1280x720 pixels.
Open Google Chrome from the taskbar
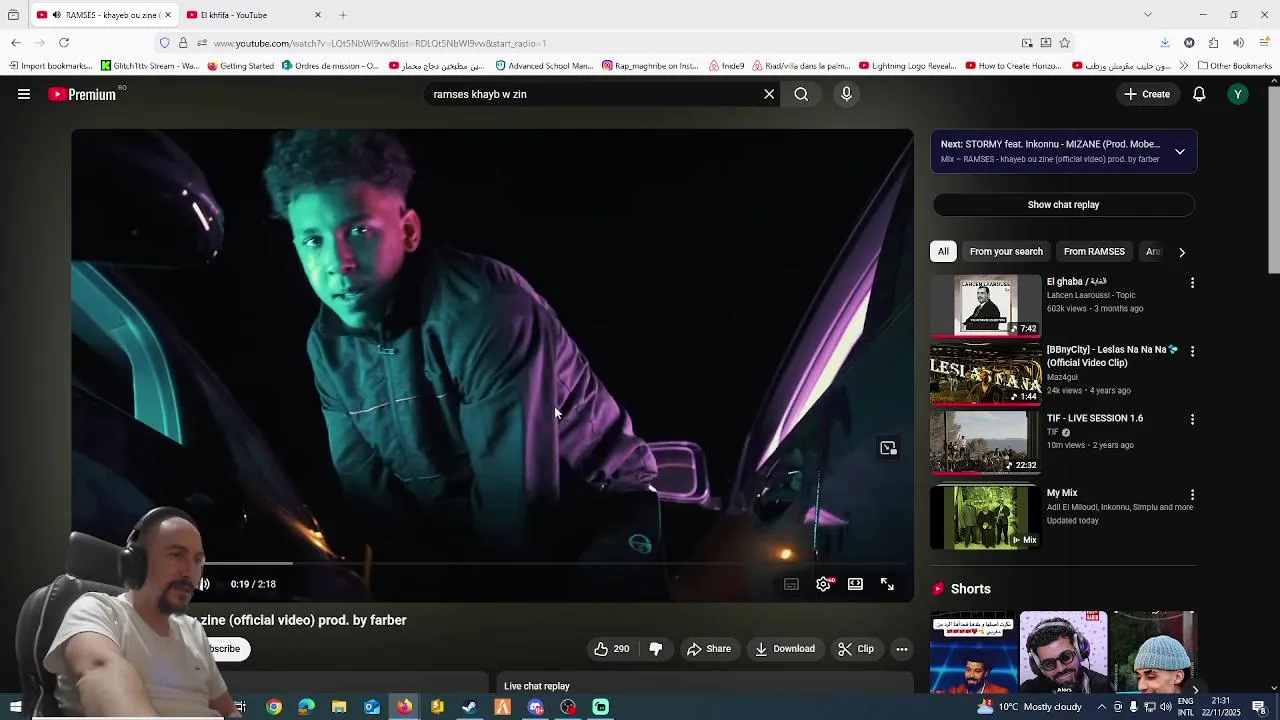tap(273, 707)
